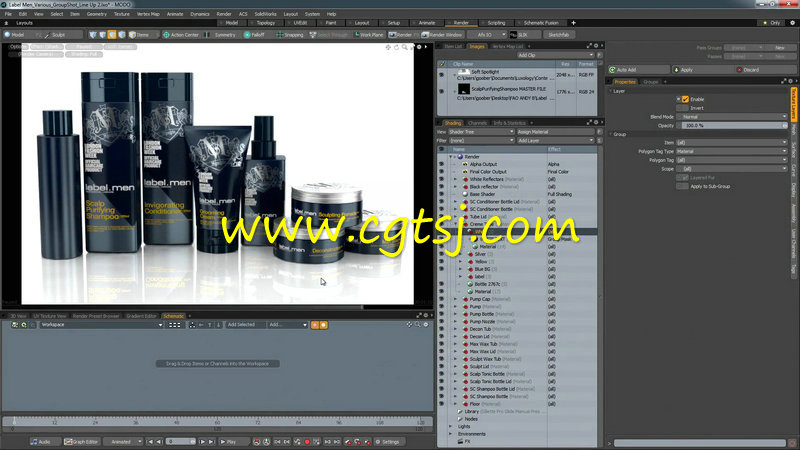
Task: Open the Gradient Editor tab
Action: (141, 316)
